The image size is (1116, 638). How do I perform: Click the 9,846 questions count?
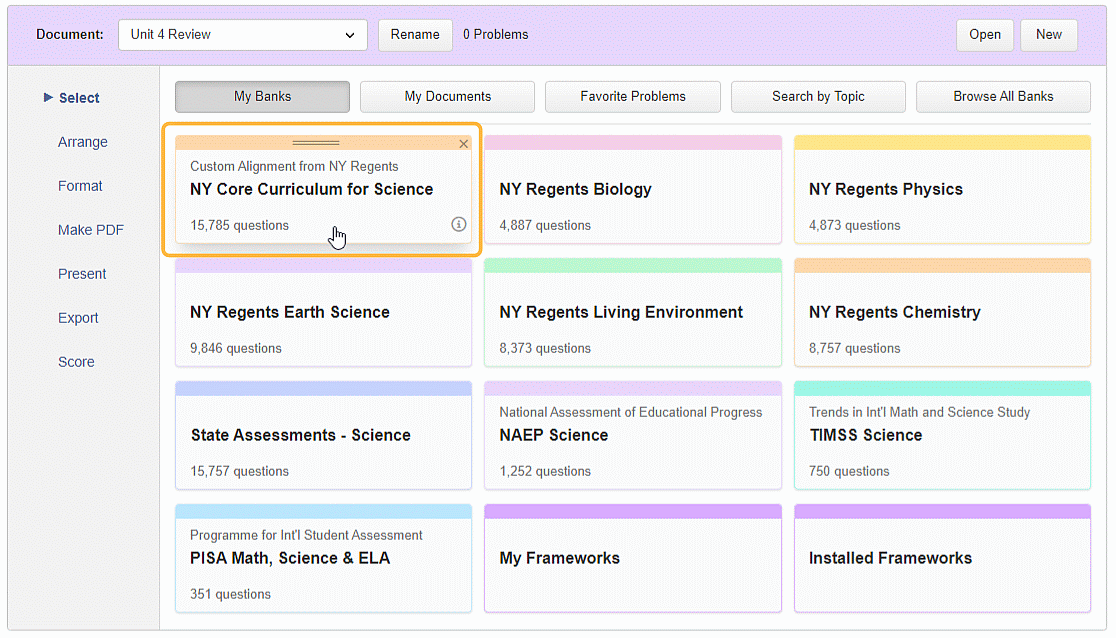tap(236, 349)
